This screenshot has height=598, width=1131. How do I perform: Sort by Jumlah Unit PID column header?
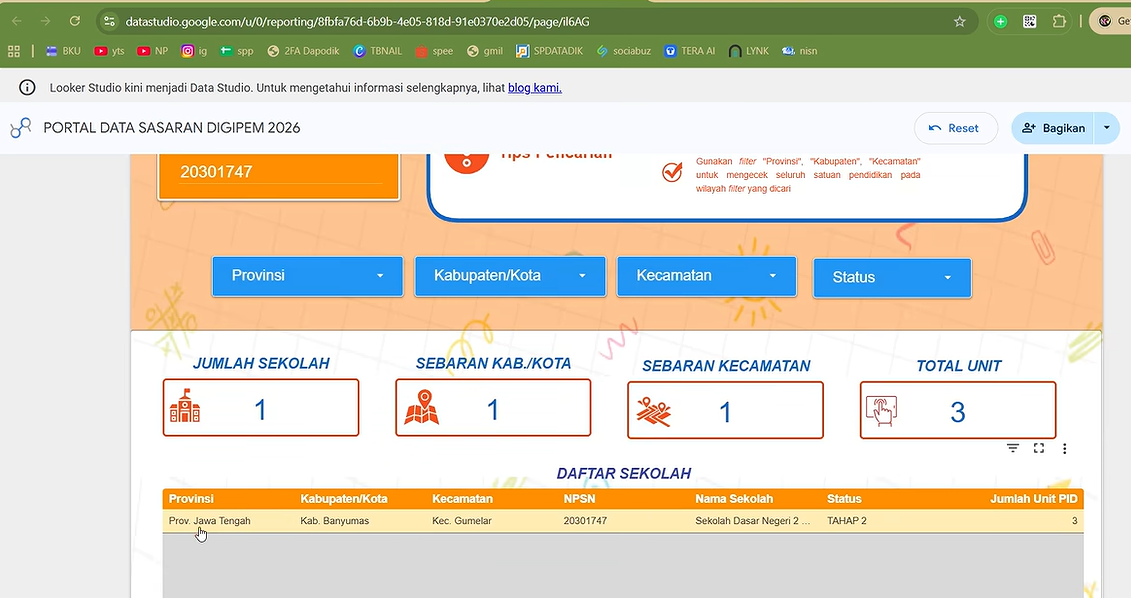[x=1034, y=498]
